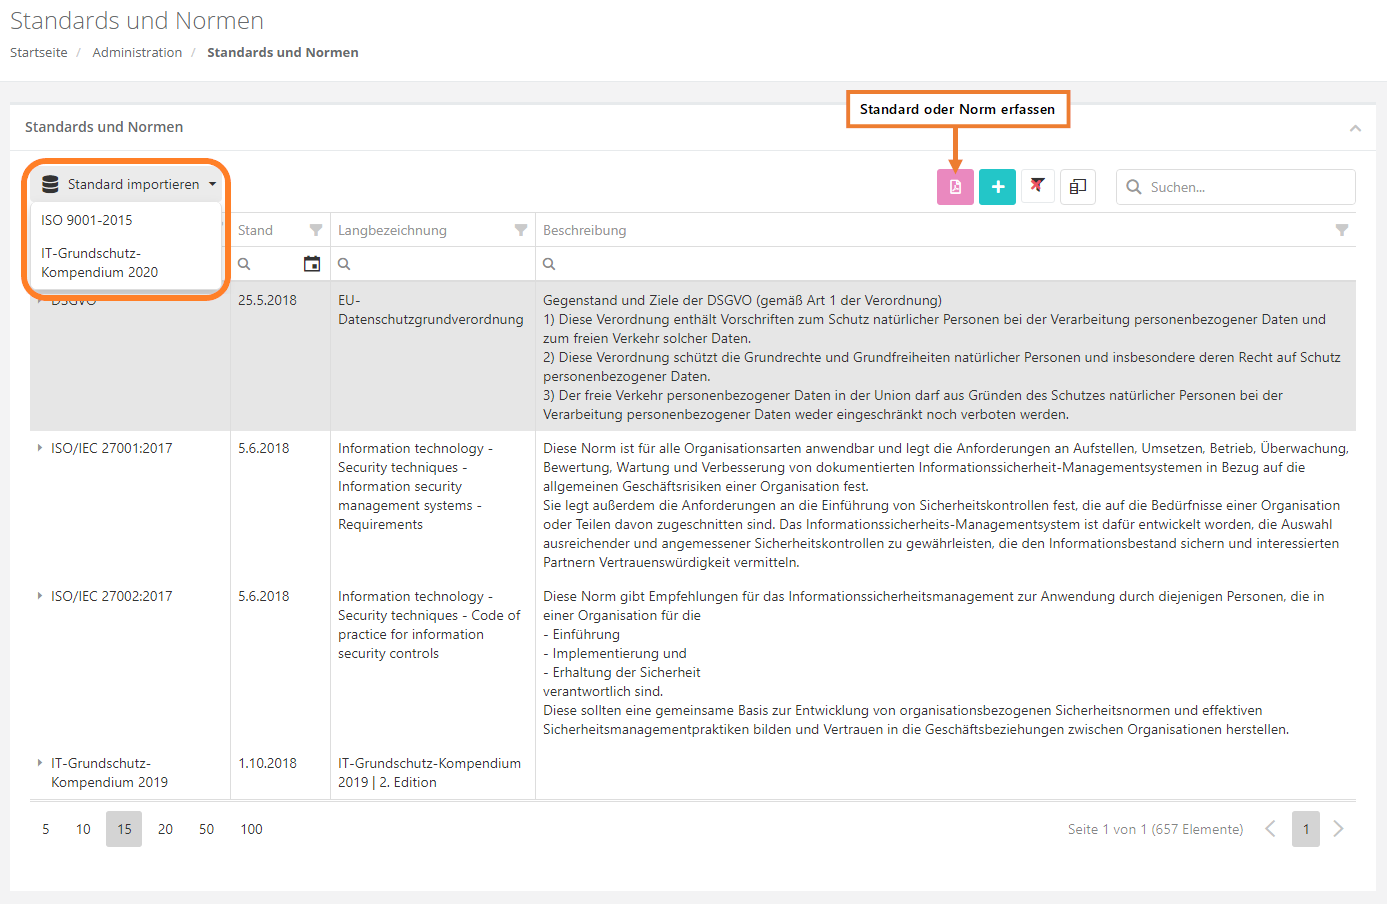
Task: Open the Langbezeichnung column filter funnel
Action: [x=521, y=230]
